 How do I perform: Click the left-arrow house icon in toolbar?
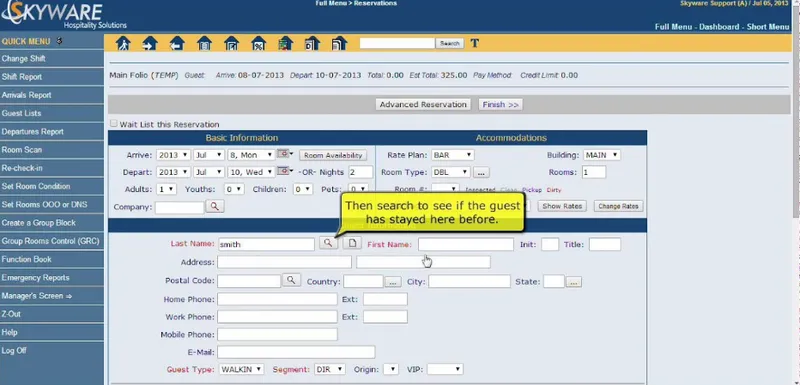point(177,43)
